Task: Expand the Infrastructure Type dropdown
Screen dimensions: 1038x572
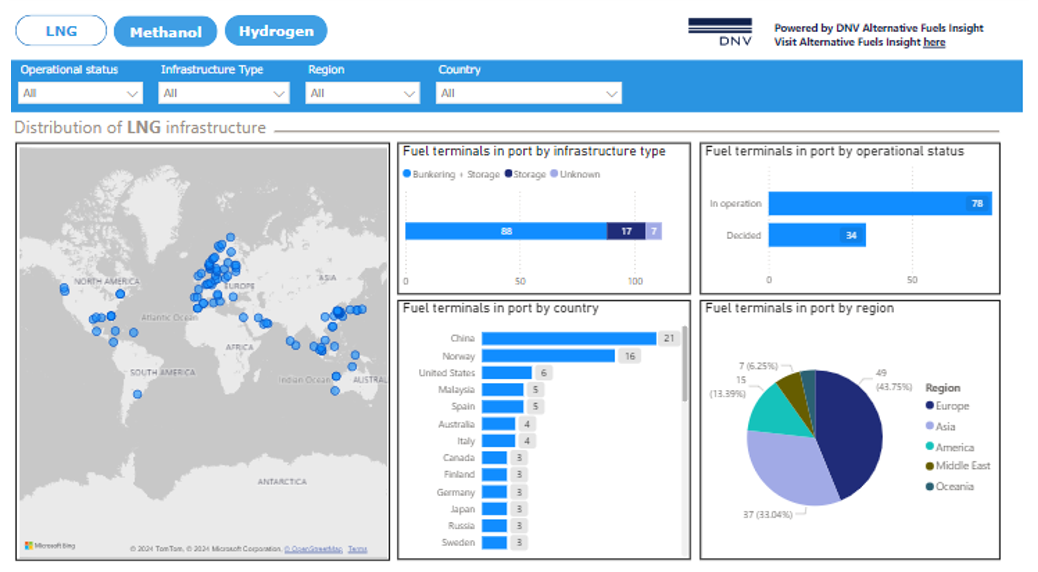Action: click(224, 93)
